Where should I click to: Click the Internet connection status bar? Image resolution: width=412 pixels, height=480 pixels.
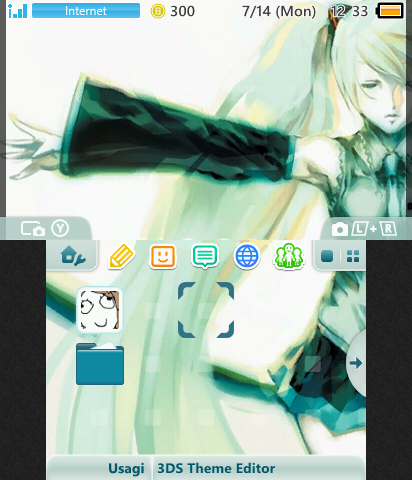tap(86, 11)
